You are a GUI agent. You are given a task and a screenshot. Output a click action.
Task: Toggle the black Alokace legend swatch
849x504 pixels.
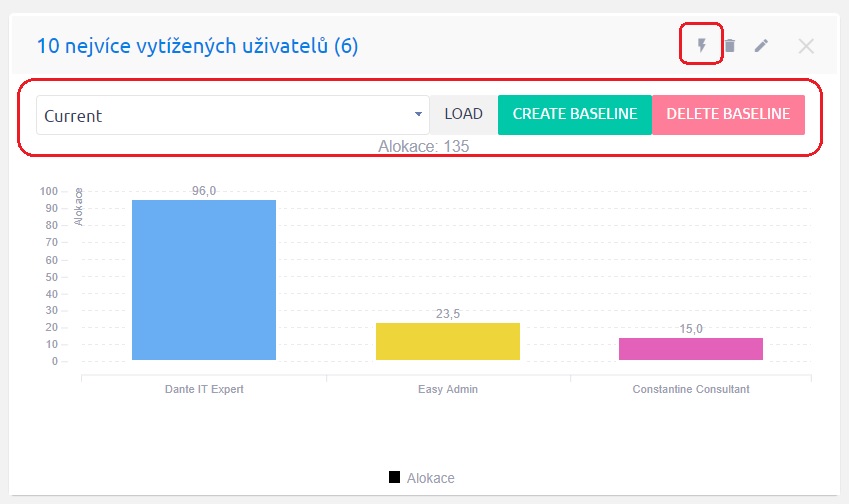pos(395,478)
